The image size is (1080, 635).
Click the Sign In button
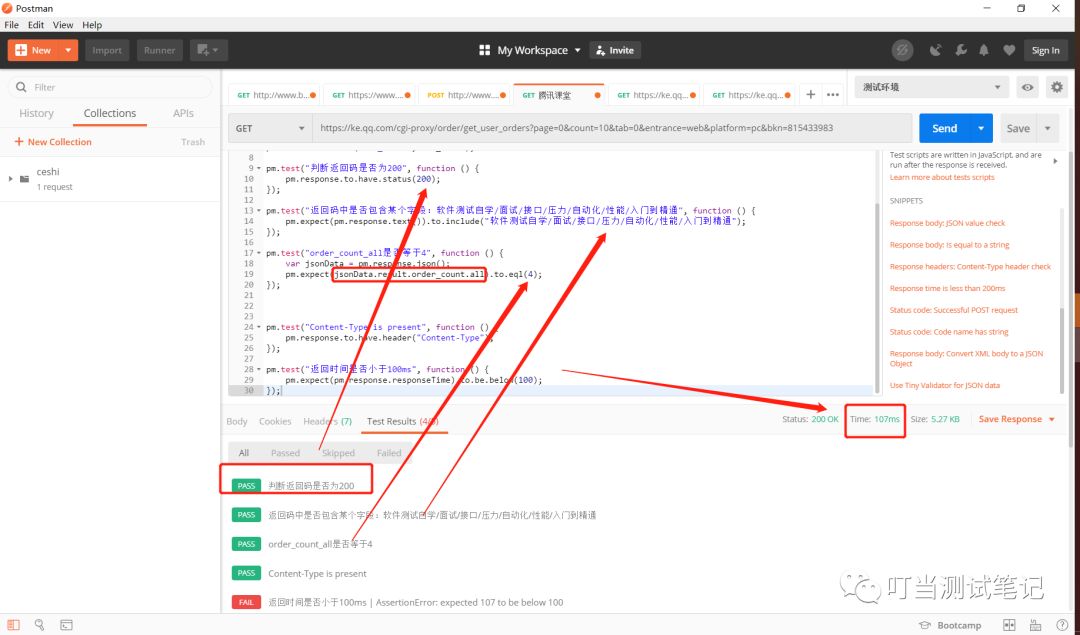tap(1046, 50)
